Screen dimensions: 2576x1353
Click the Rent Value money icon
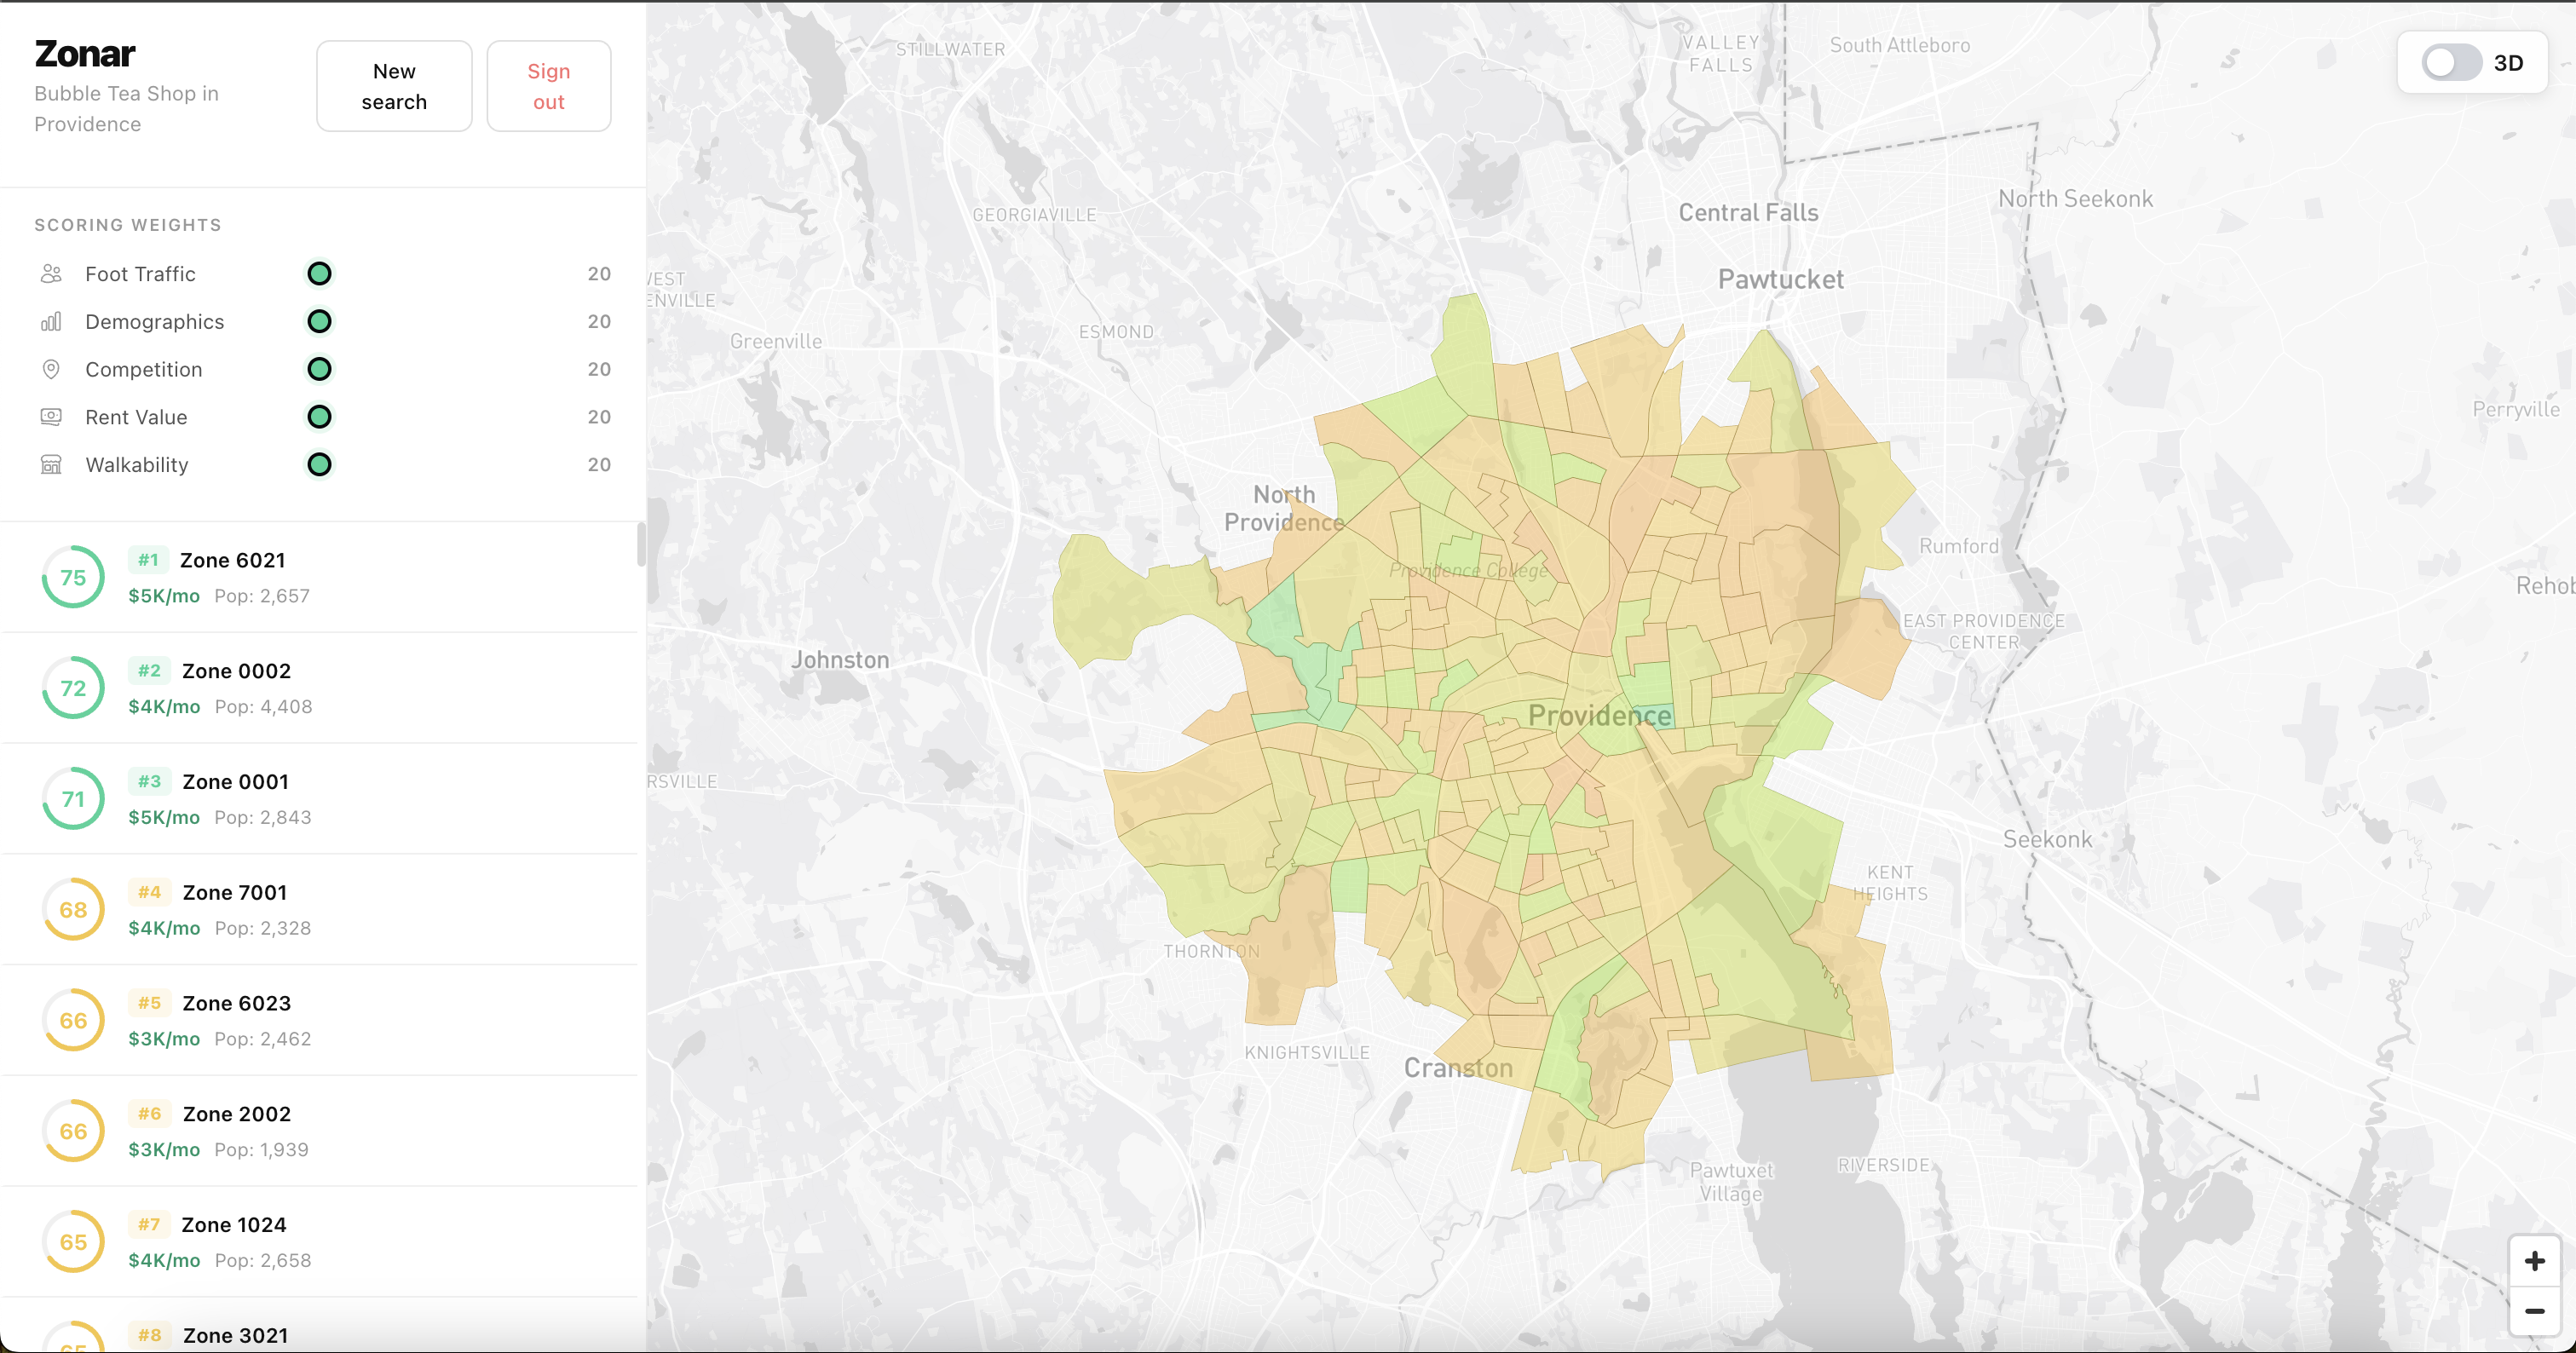(x=51, y=417)
